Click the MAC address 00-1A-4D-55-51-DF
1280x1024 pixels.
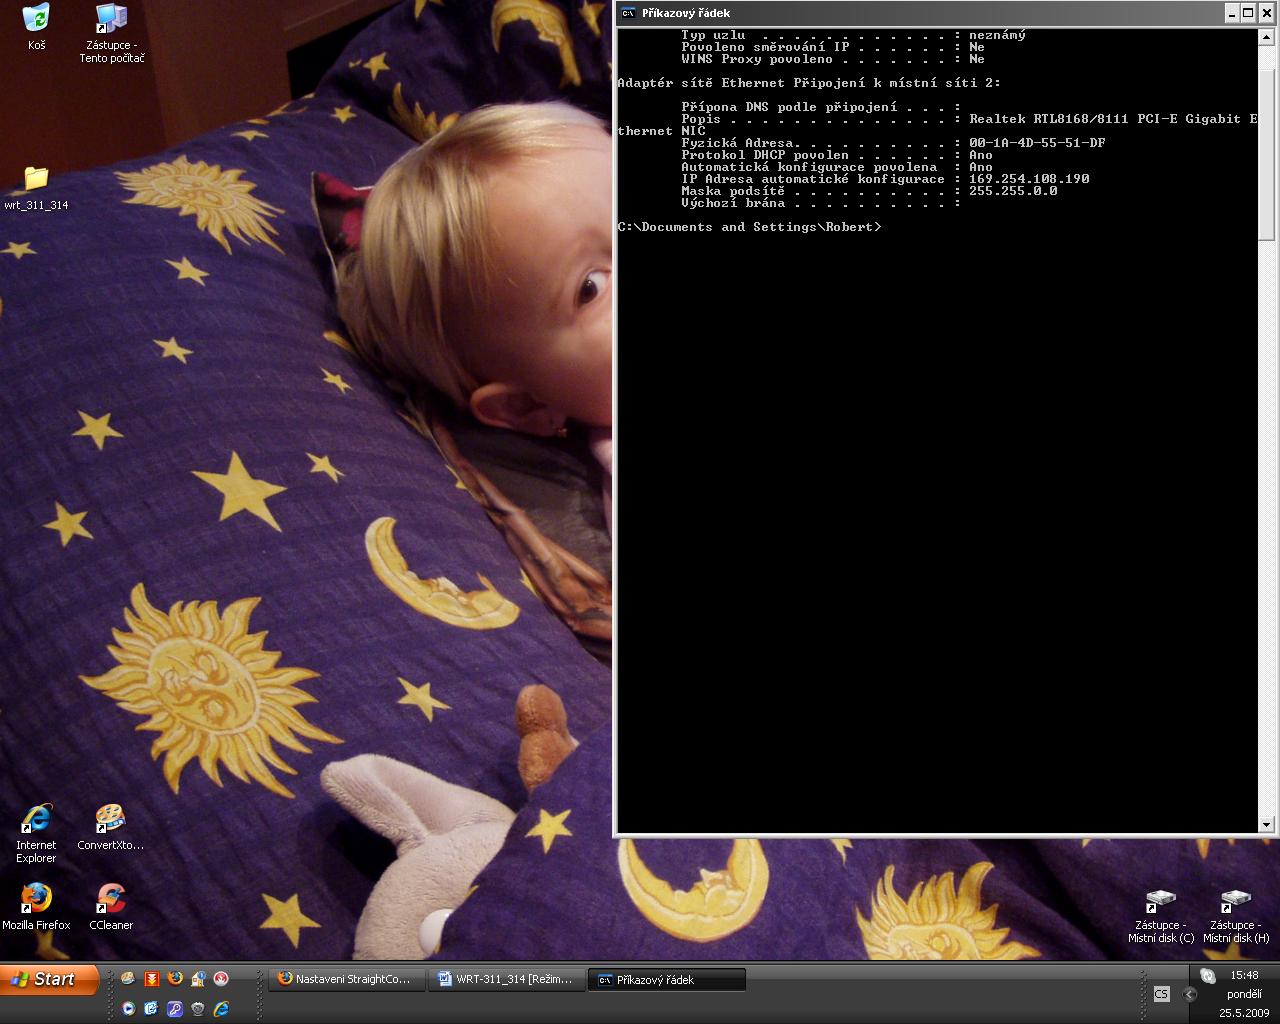[x=1037, y=143]
